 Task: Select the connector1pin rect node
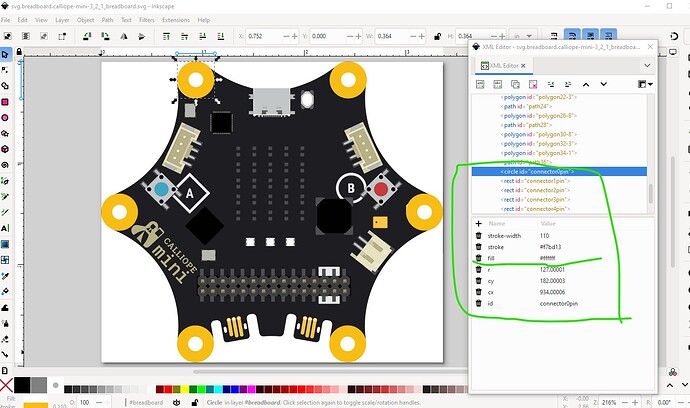(x=535, y=181)
